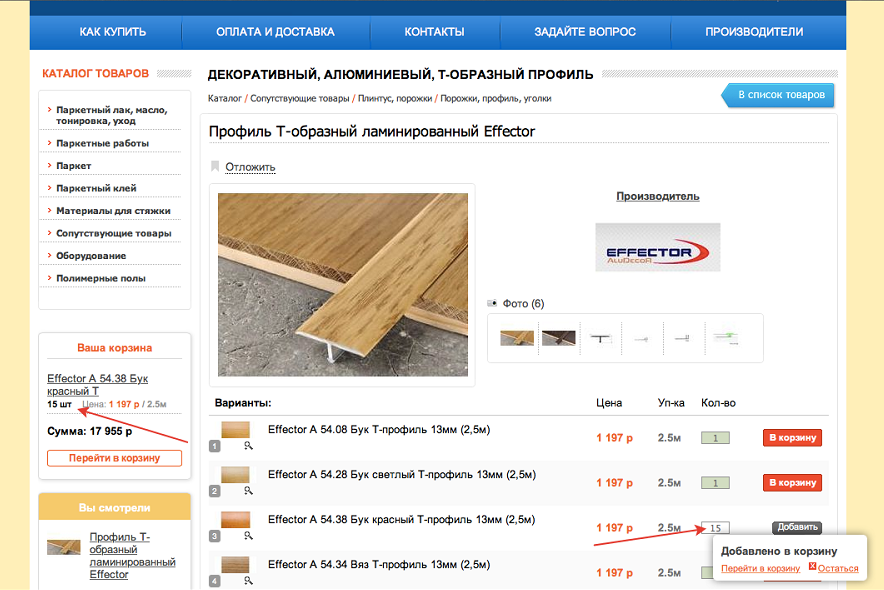The width and height of the screenshot is (884, 590).
Task: Click Effector A 54.08 Бук color swatch
Action: [236, 430]
